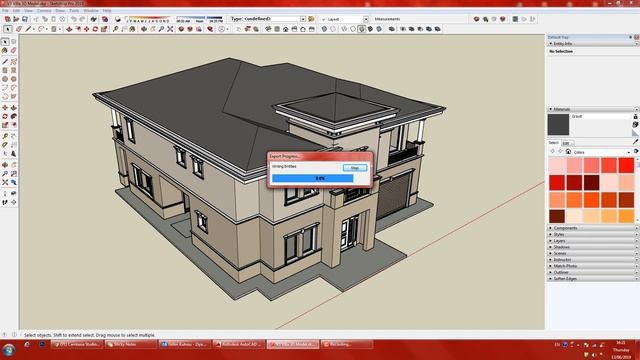Choose the Line tool in left toolbar
640x360 pixels.
(x=5, y=61)
